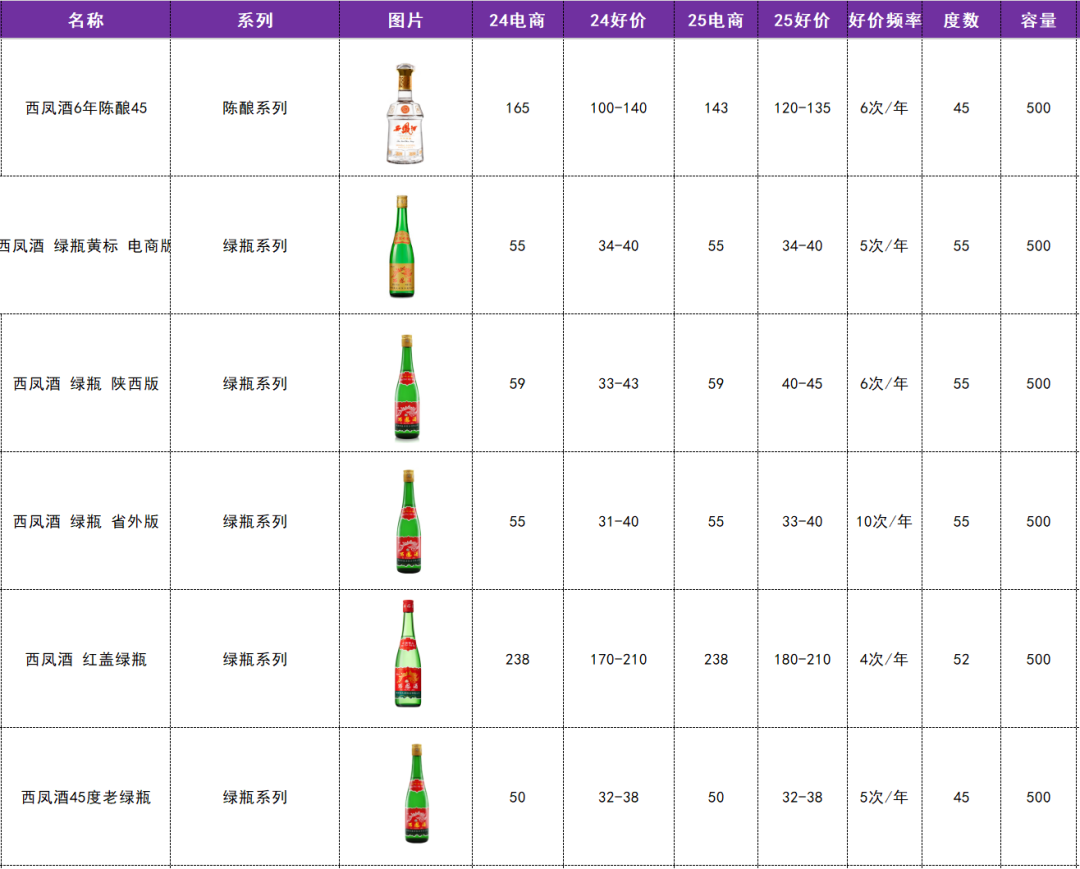Click 24电商 value 50 in 老绿瓶 row
Screen dimensions: 1080x869
[517, 797]
